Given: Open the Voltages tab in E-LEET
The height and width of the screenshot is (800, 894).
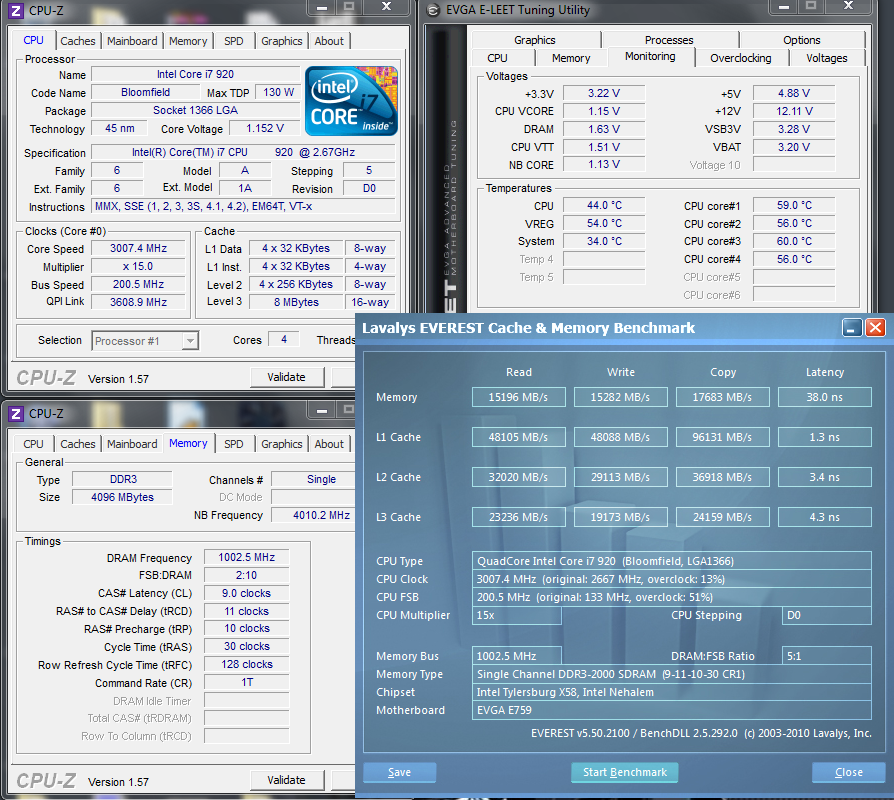Looking at the screenshot, I should pos(826,58).
